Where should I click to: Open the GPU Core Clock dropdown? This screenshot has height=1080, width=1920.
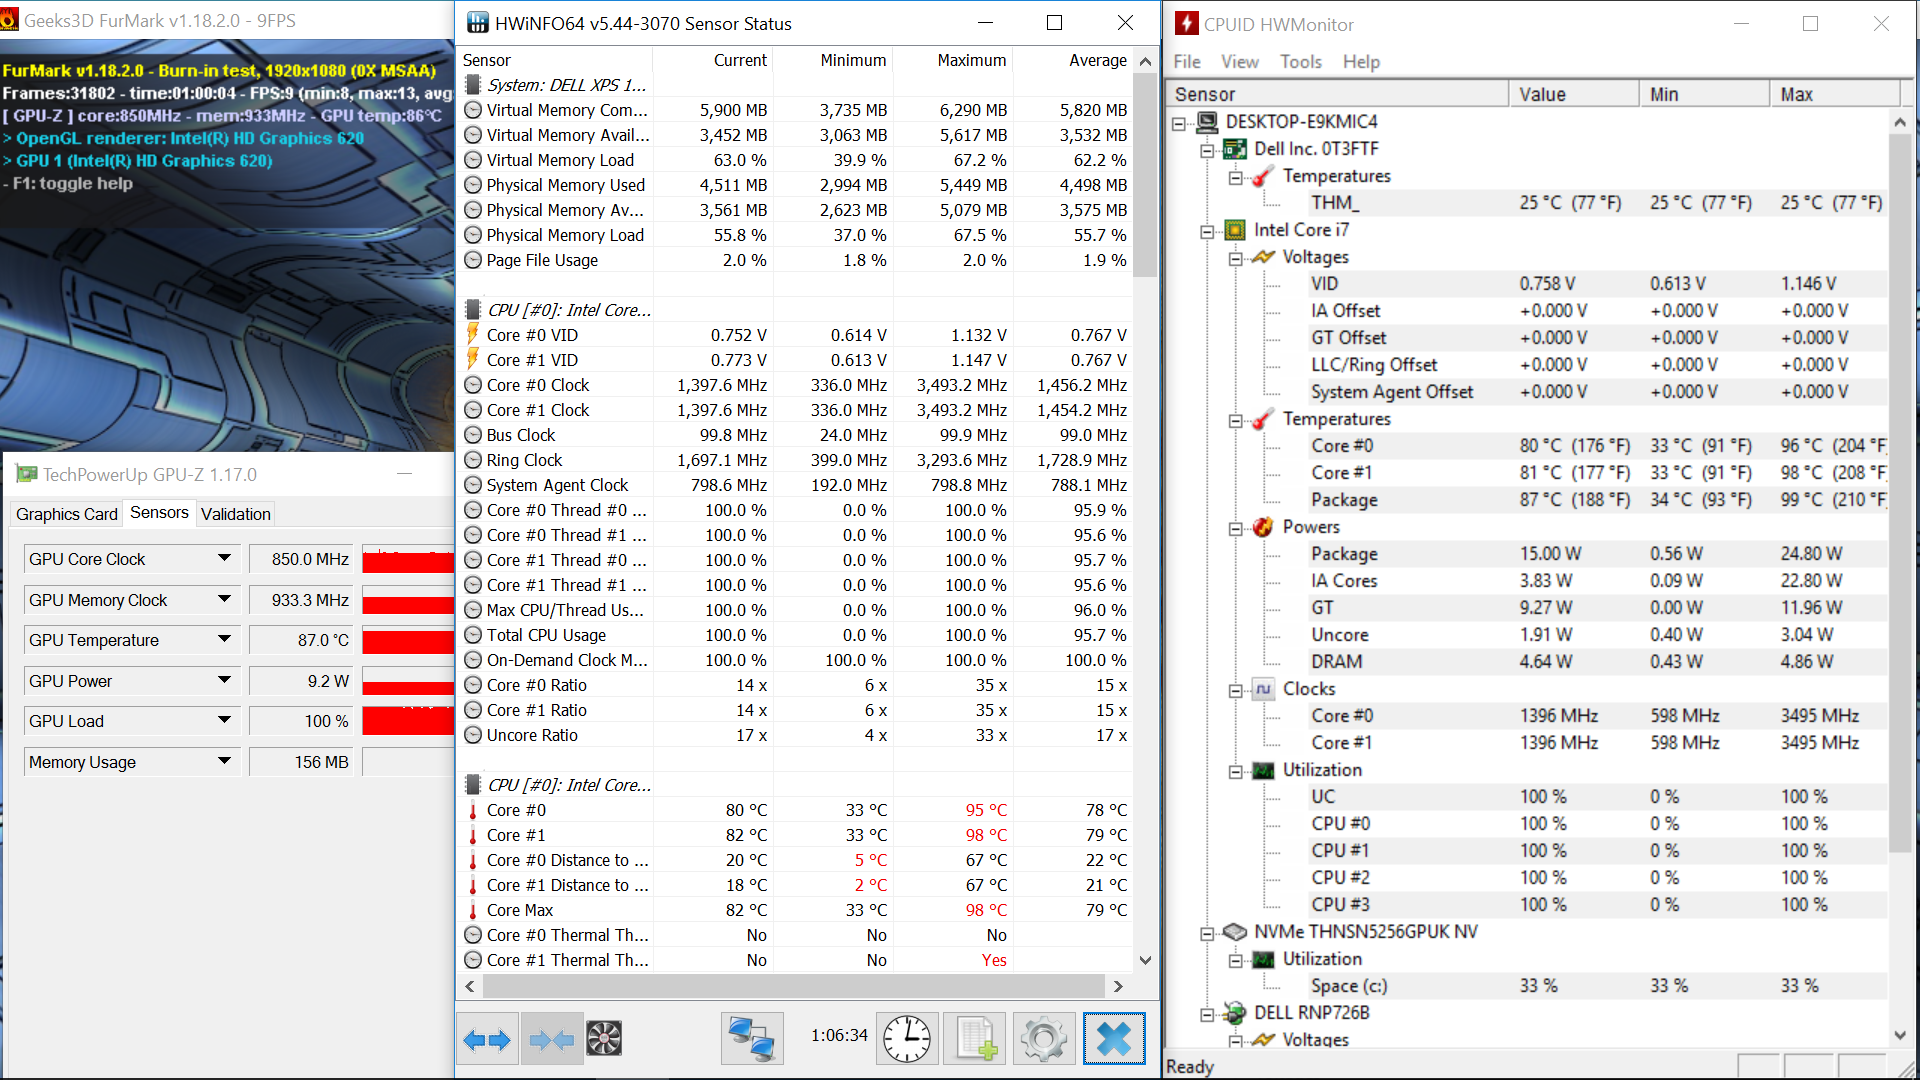[x=224, y=559]
